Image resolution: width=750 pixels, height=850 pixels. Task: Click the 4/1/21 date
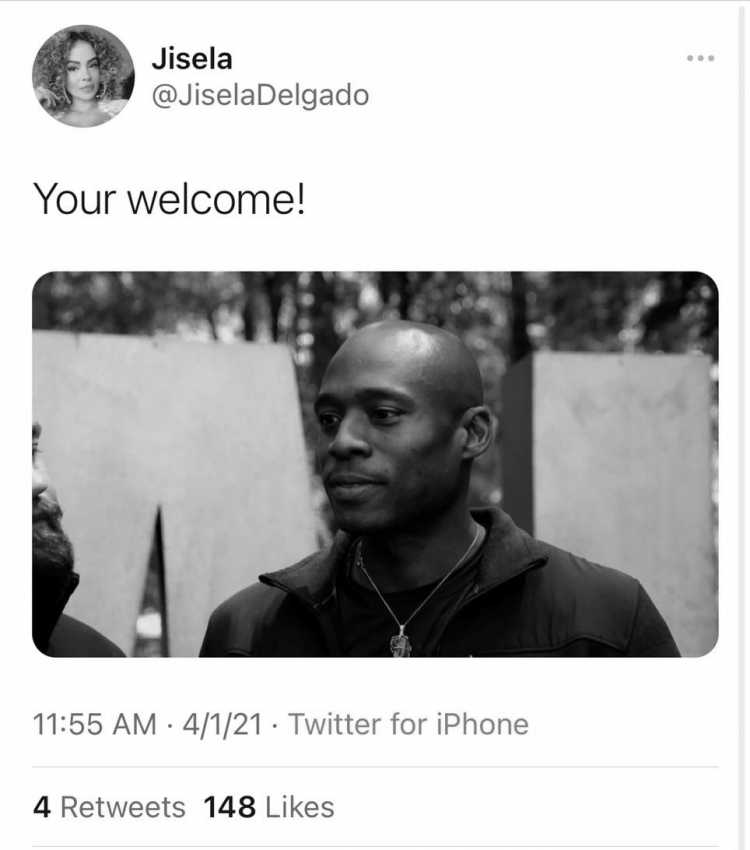click(x=222, y=724)
